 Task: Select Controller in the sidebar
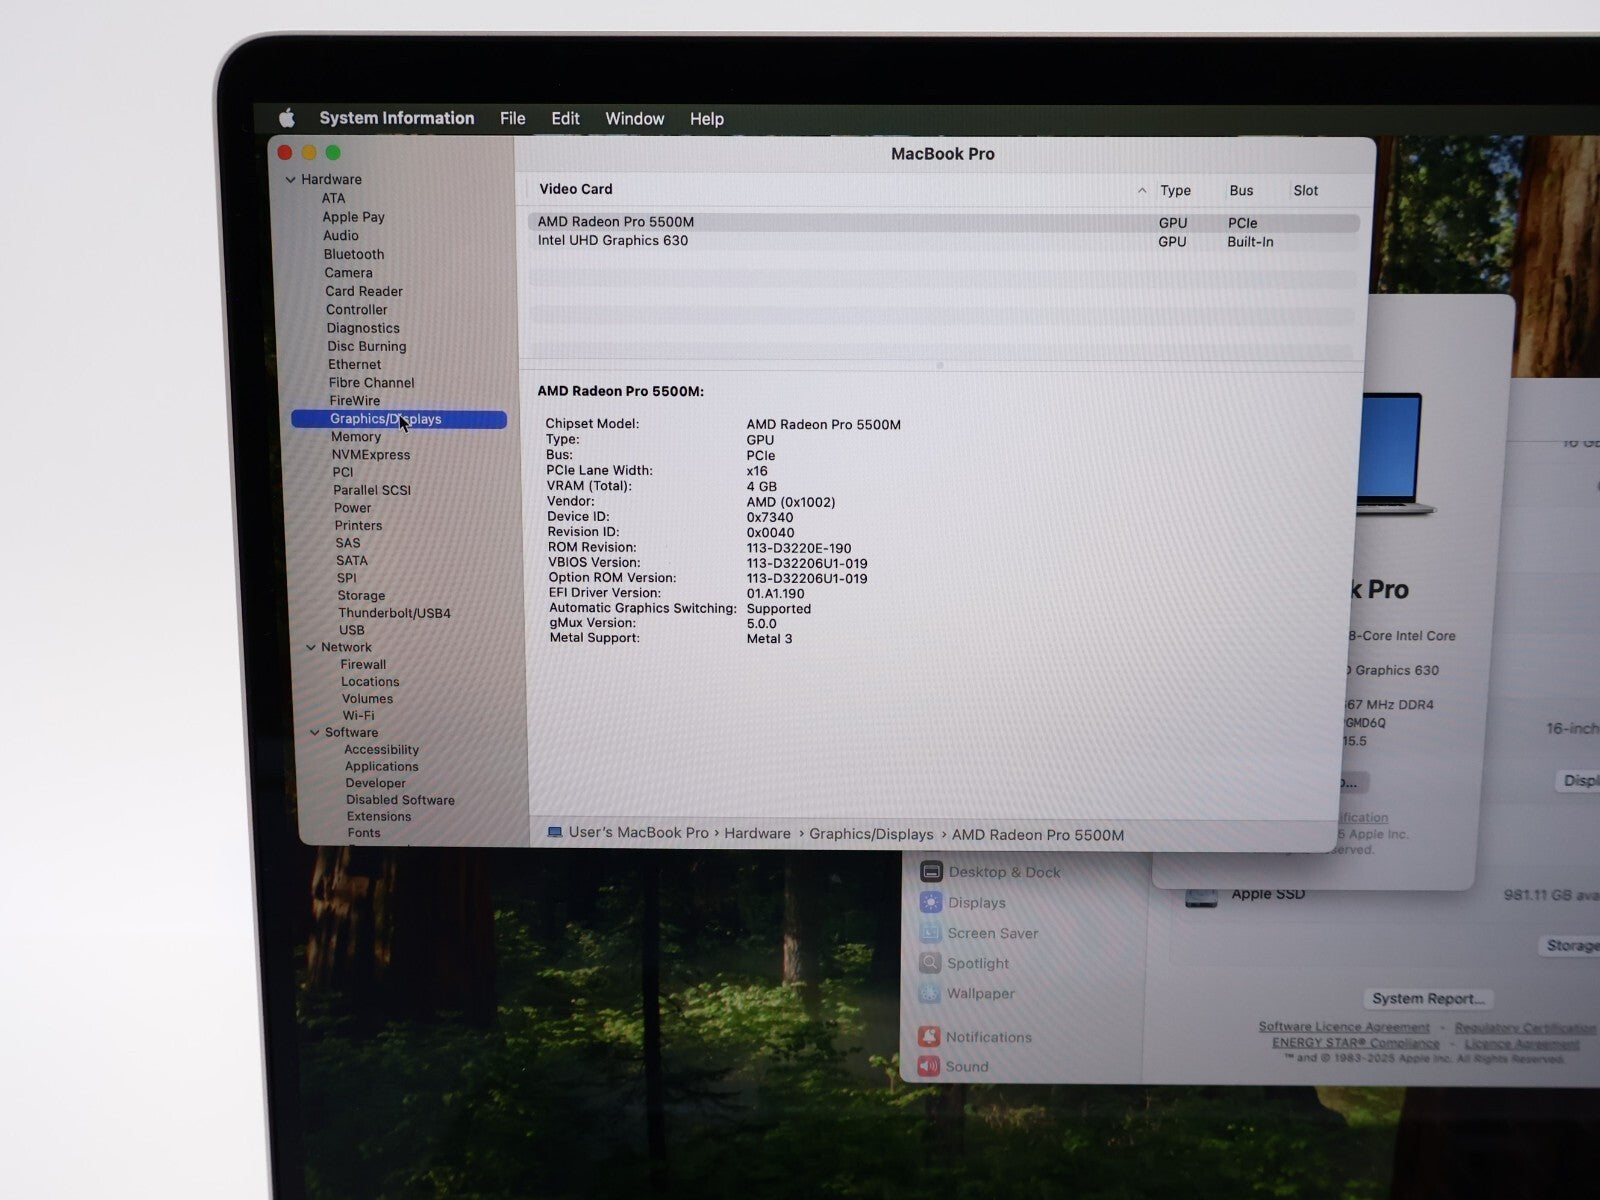coord(356,310)
